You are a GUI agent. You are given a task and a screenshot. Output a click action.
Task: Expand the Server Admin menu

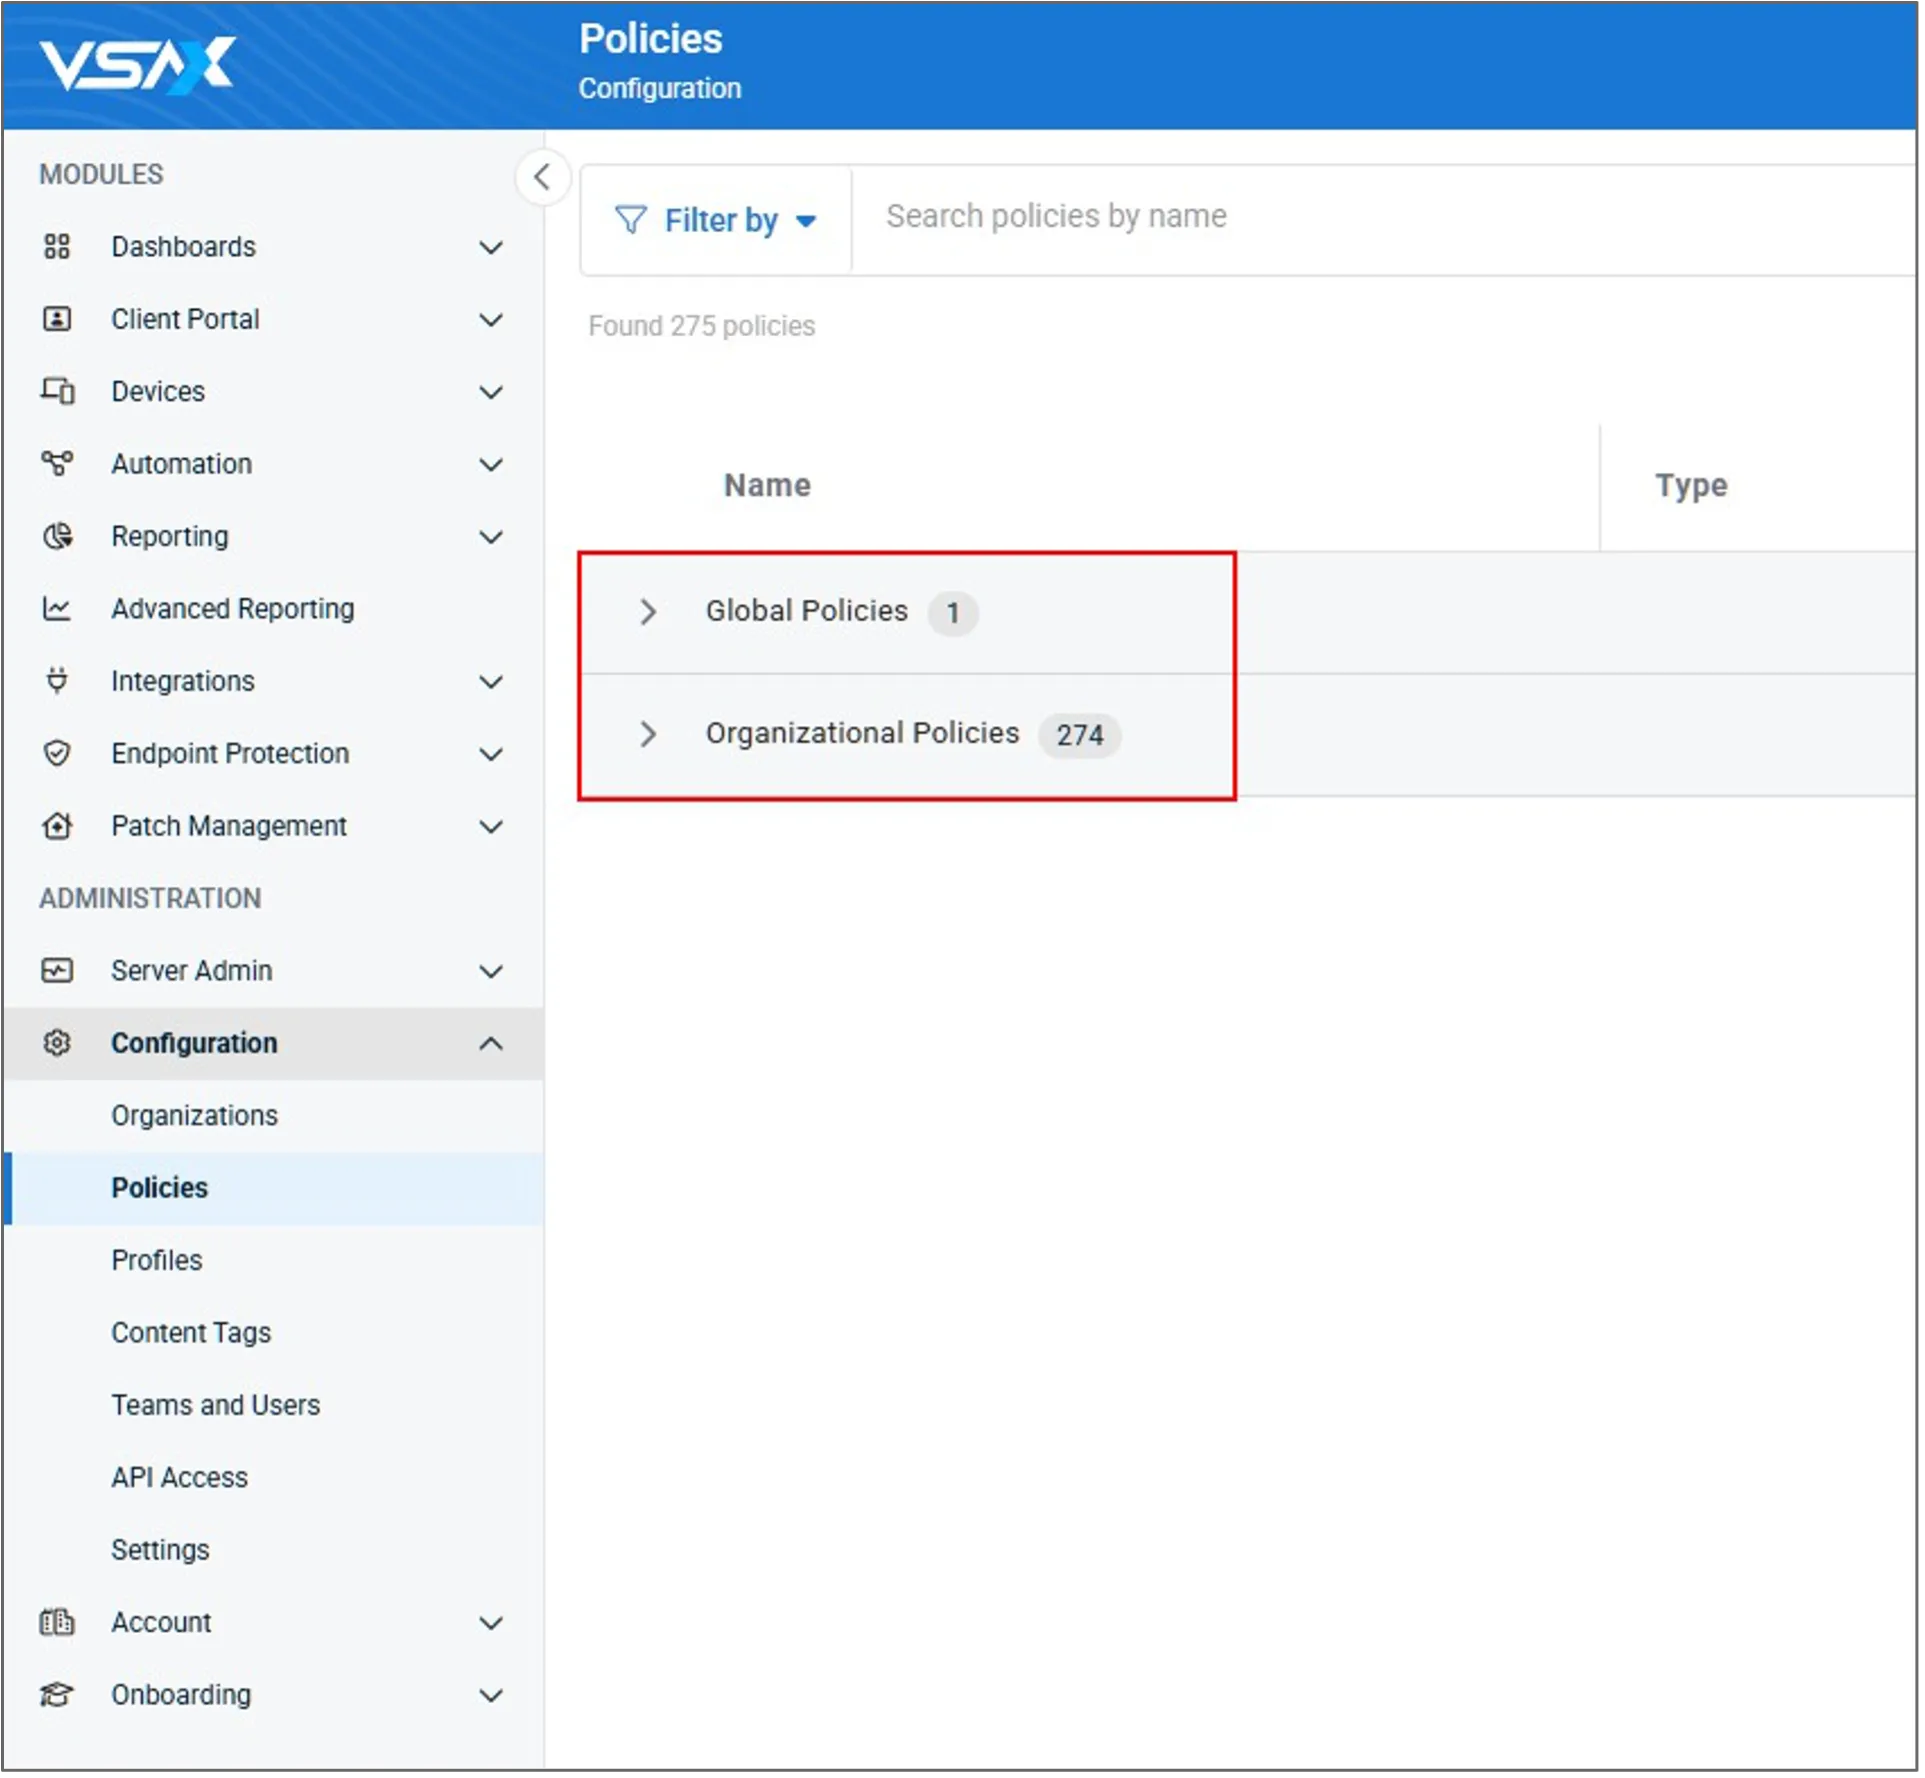coord(490,971)
